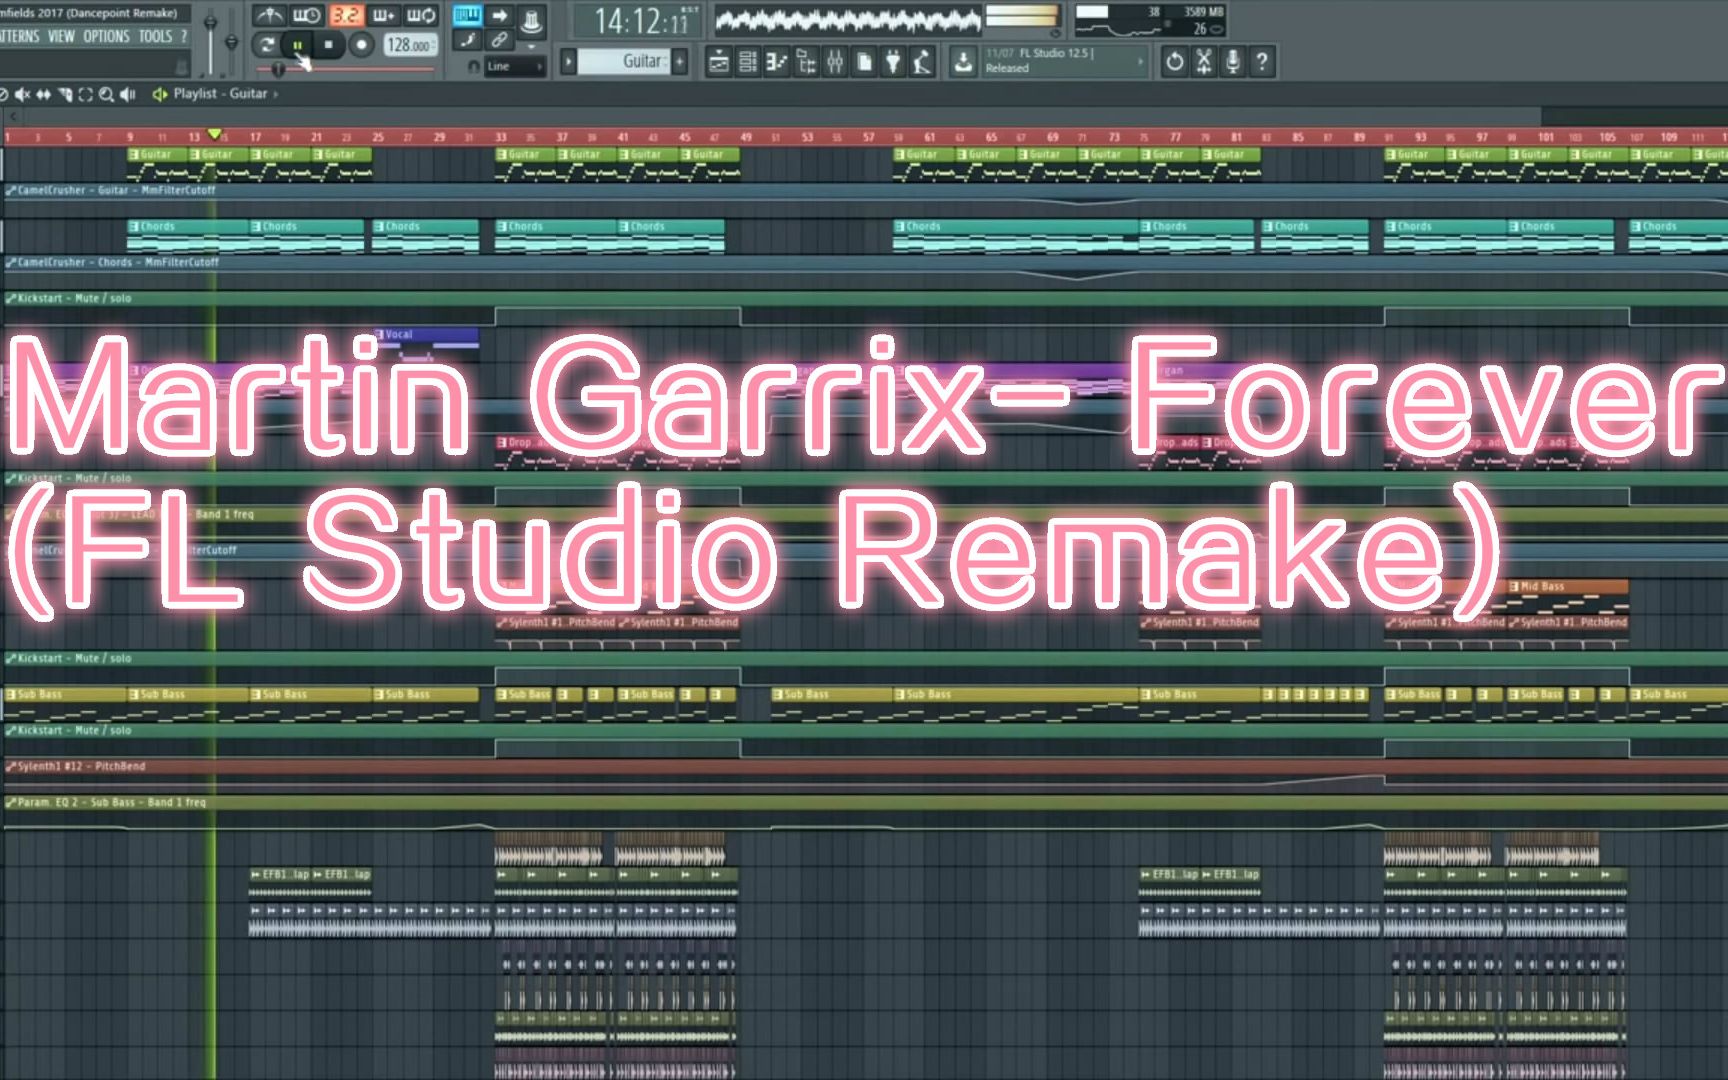The width and height of the screenshot is (1728, 1080).
Task: Open the Mixer with the faders icon
Action: (835, 62)
